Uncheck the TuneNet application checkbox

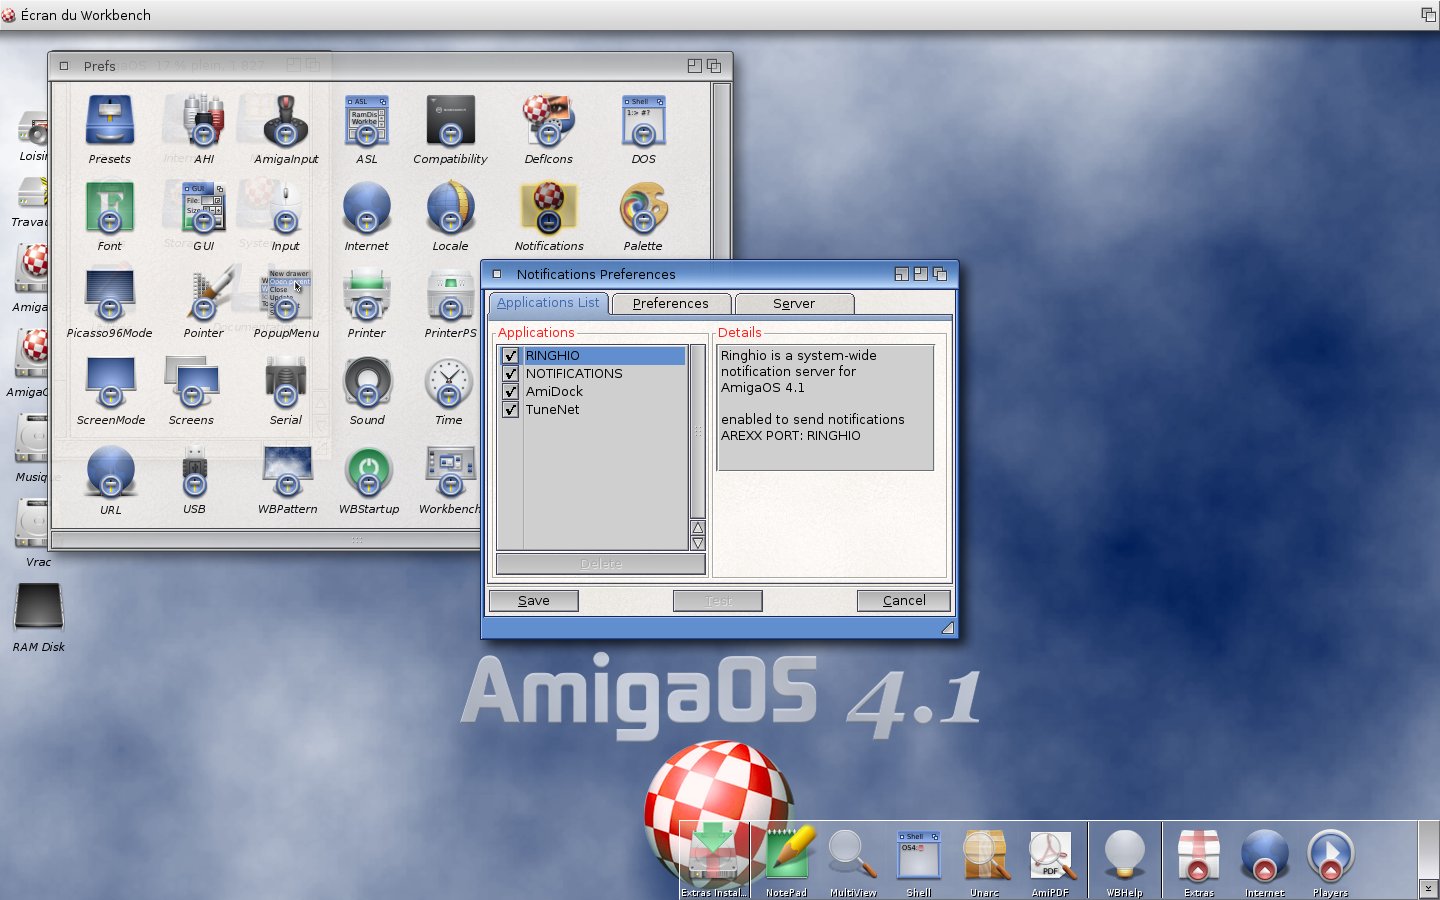tap(511, 410)
